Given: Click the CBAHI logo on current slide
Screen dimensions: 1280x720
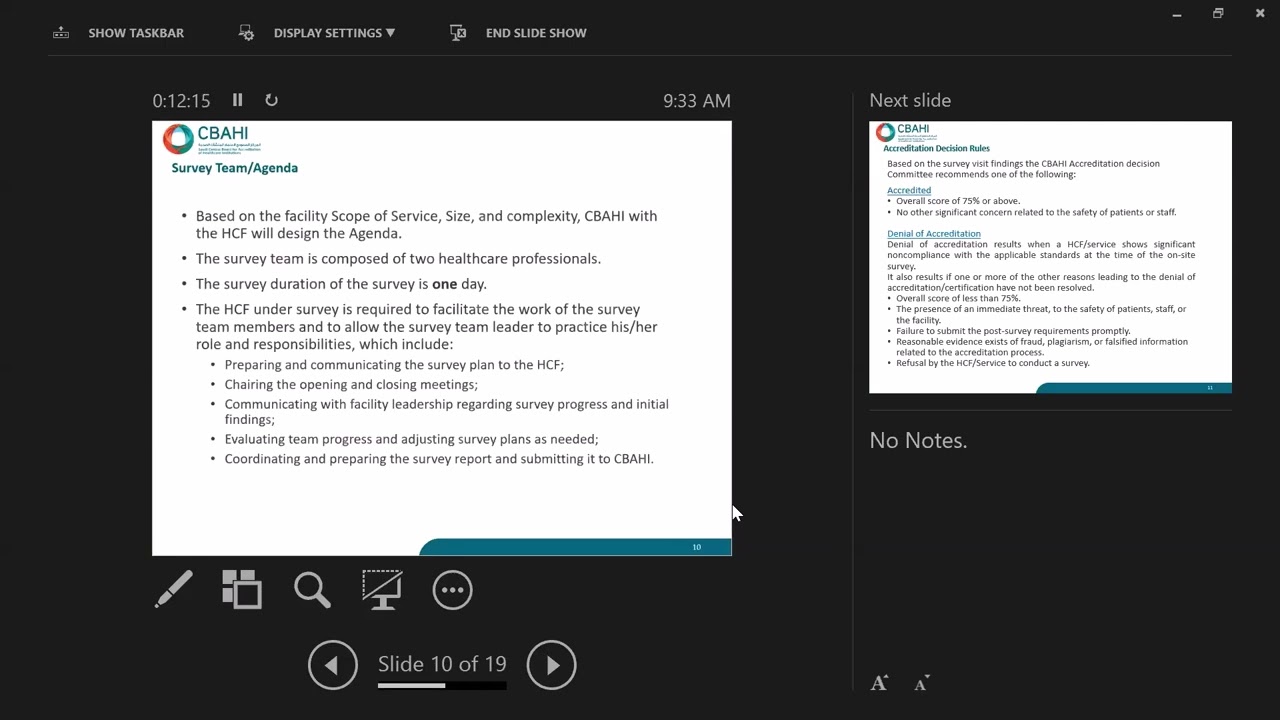Looking at the screenshot, I should point(212,139).
